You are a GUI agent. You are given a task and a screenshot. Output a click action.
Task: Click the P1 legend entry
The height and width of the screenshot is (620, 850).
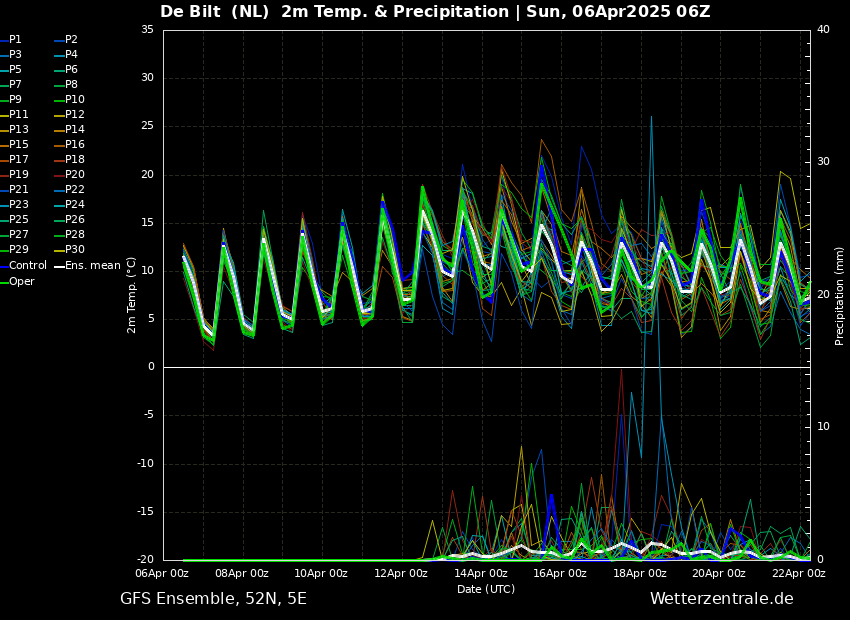pos(15,40)
